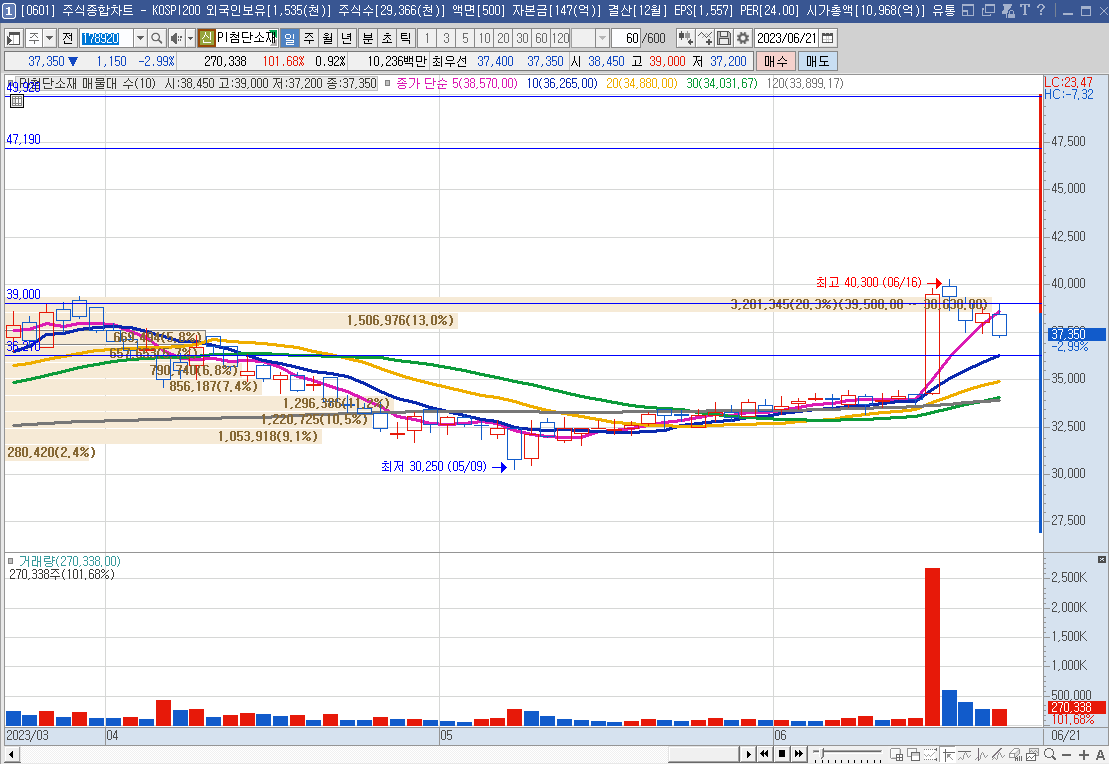Expand the sound options dropdown arrow
The height and width of the screenshot is (764, 1109).
pyautogui.click(x=190, y=38)
